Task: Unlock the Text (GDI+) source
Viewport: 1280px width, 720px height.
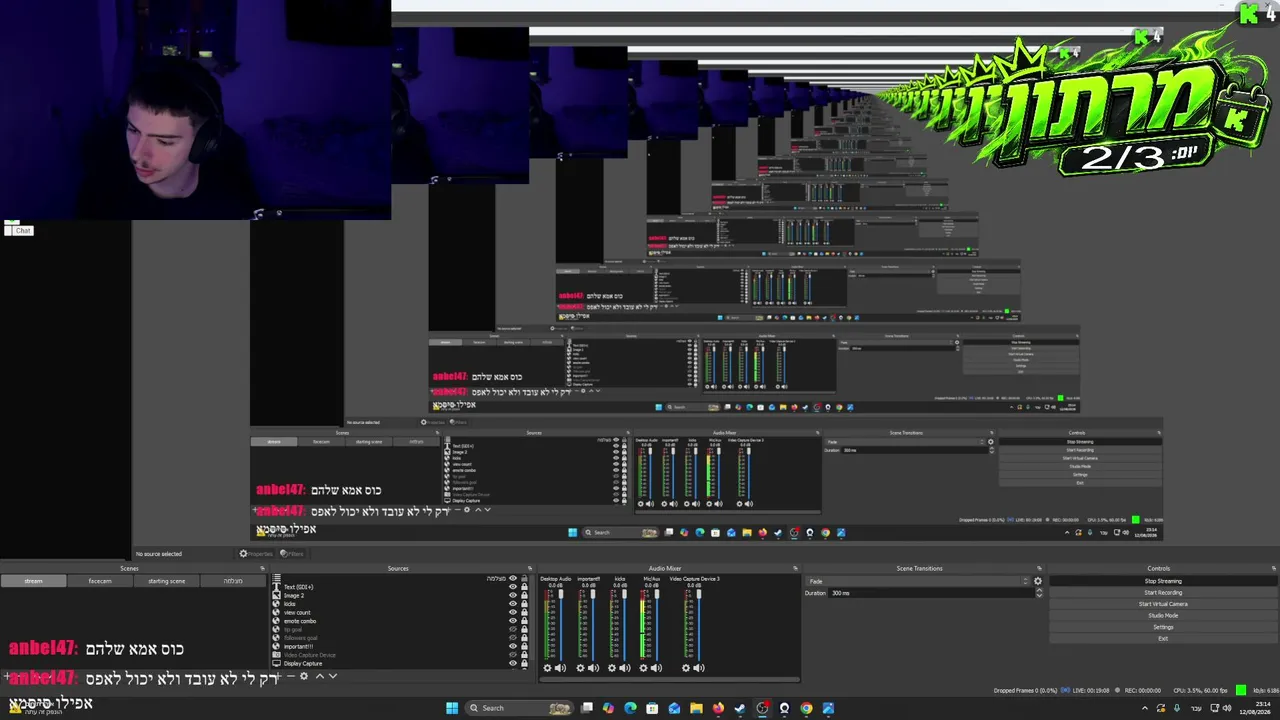Action: [524, 587]
